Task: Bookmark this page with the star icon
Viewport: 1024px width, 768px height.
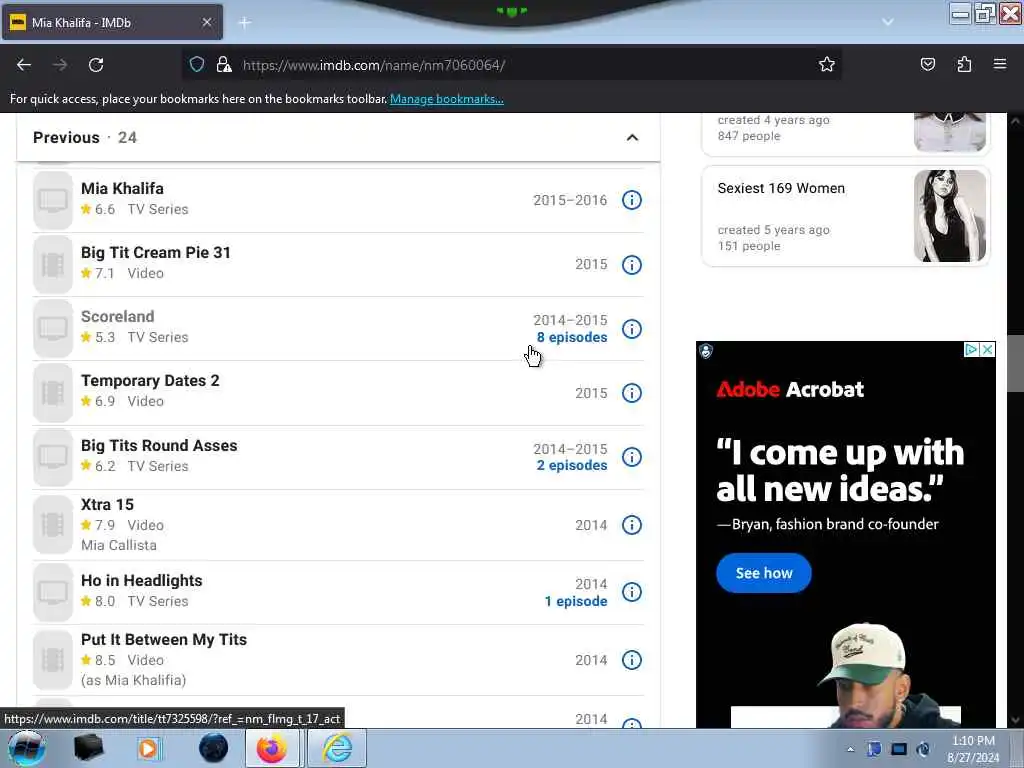Action: click(827, 64)
